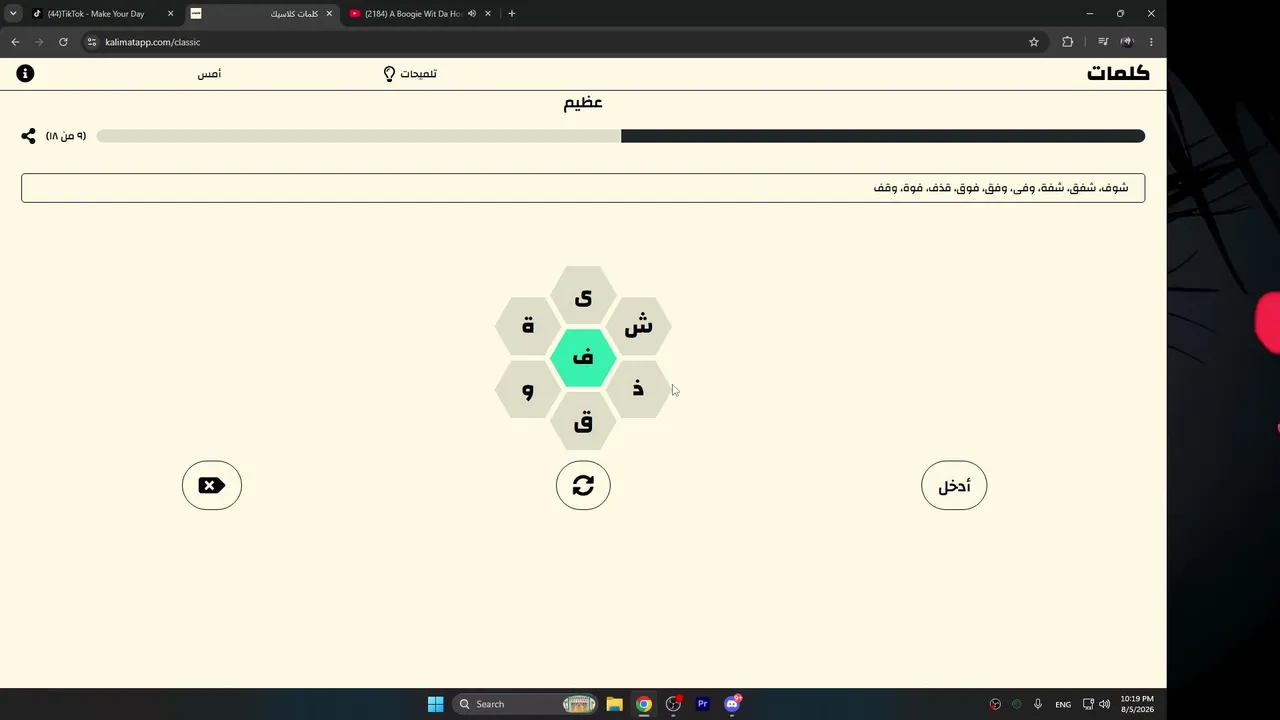Open the OBS Studio taskbar icon
The image size is (1280, 720).
pyautogui.click(x=673, y=704)
